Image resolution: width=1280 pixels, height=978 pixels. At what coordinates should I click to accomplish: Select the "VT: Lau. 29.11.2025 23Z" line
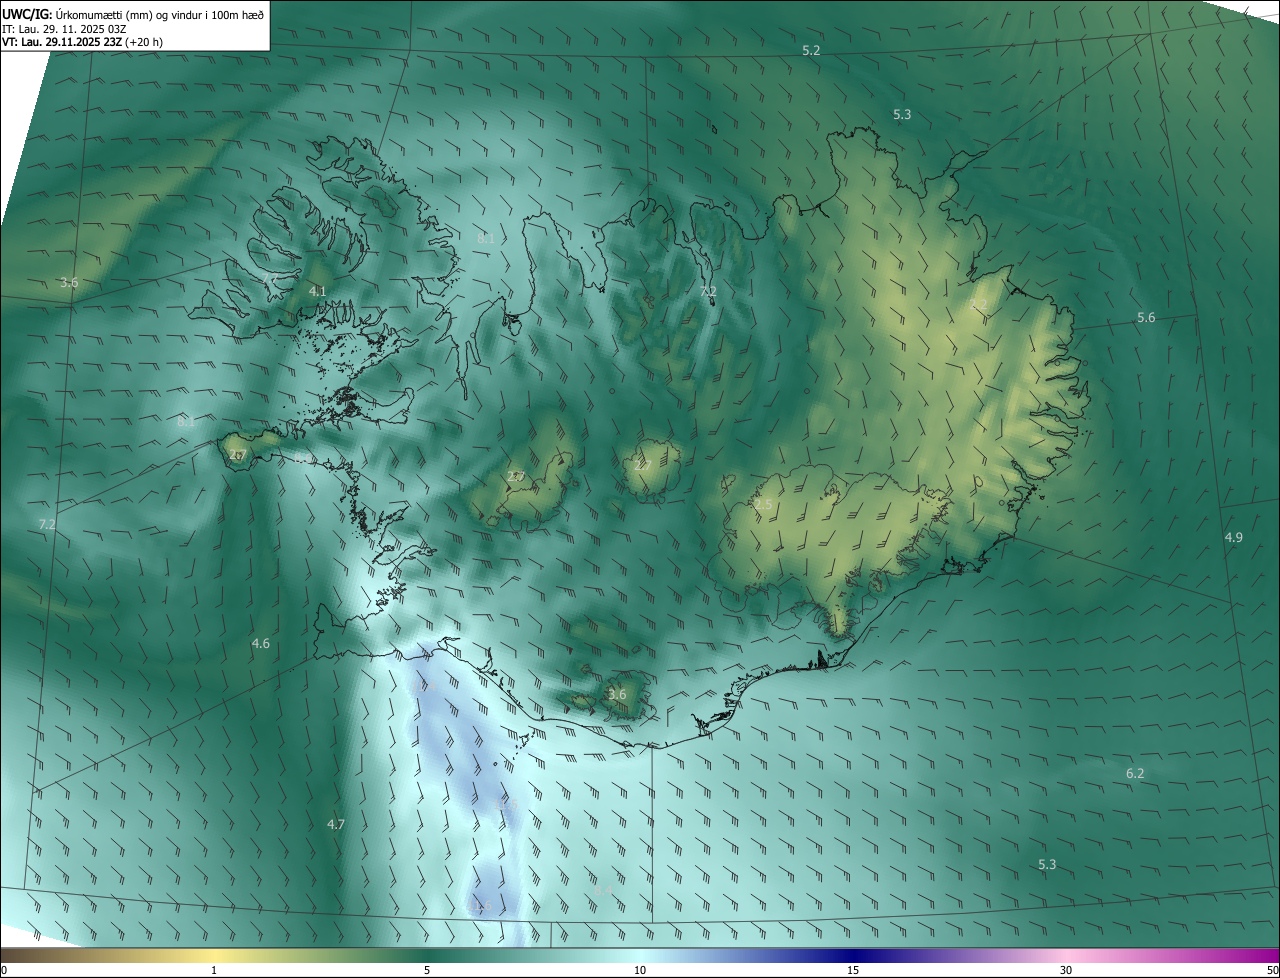(x=82, y=42)
